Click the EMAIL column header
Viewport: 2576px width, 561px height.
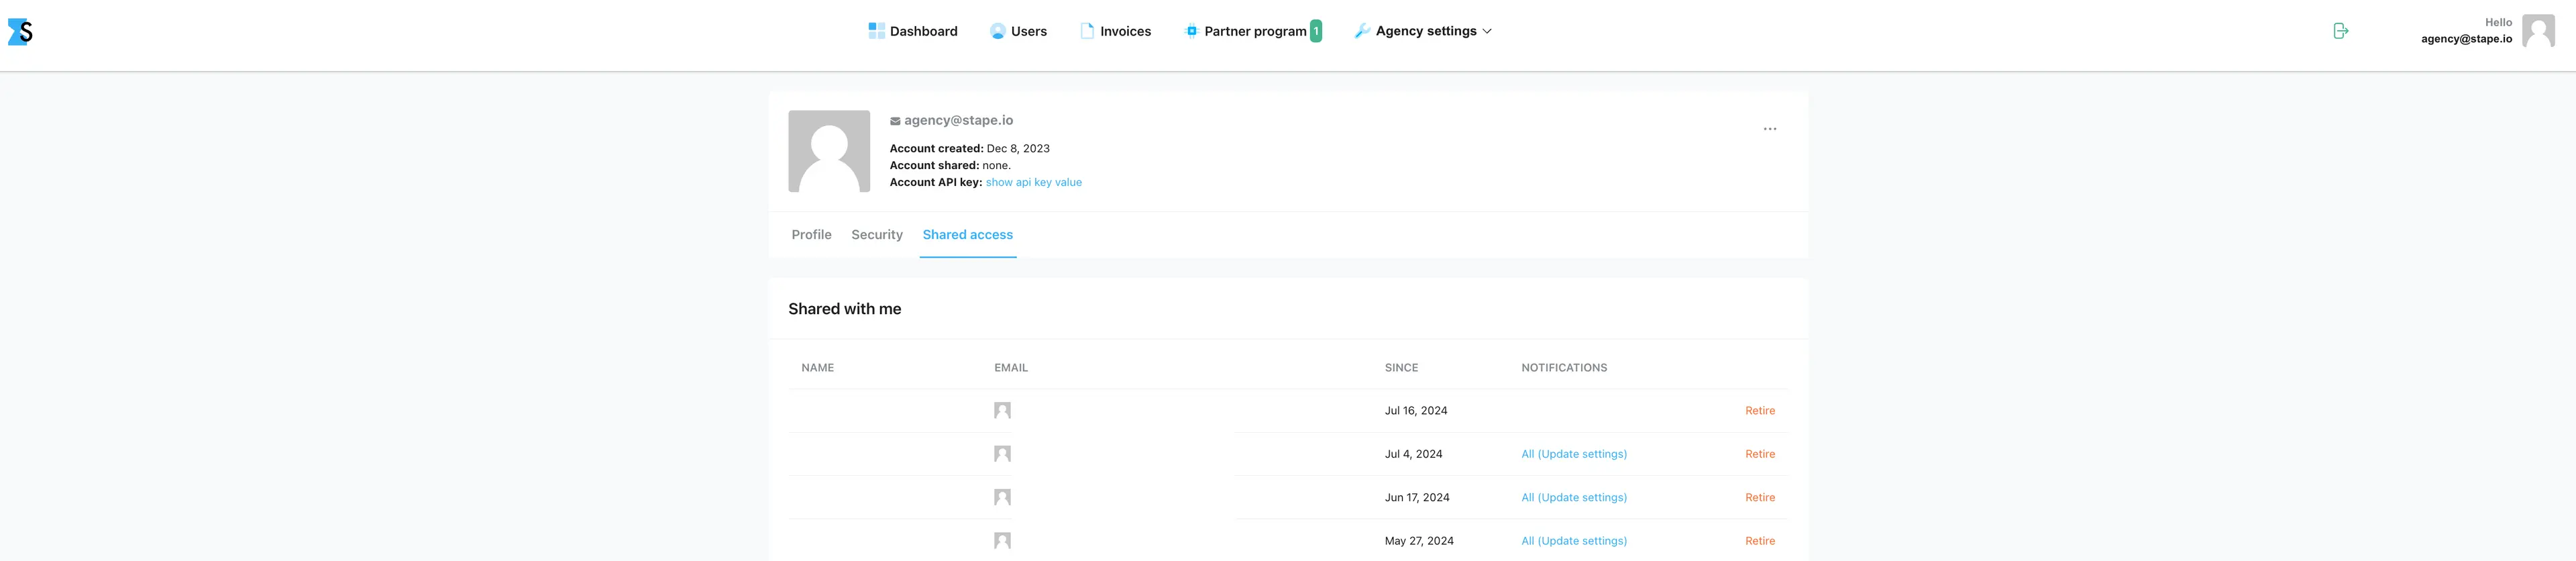click(x=1011, y=368)
